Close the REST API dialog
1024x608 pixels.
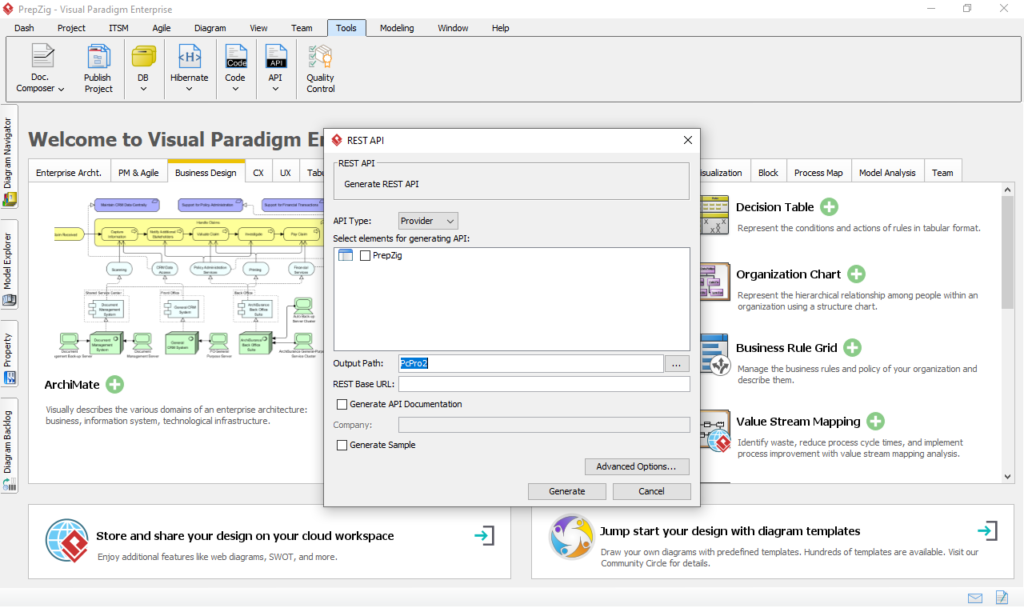(688, 140)
